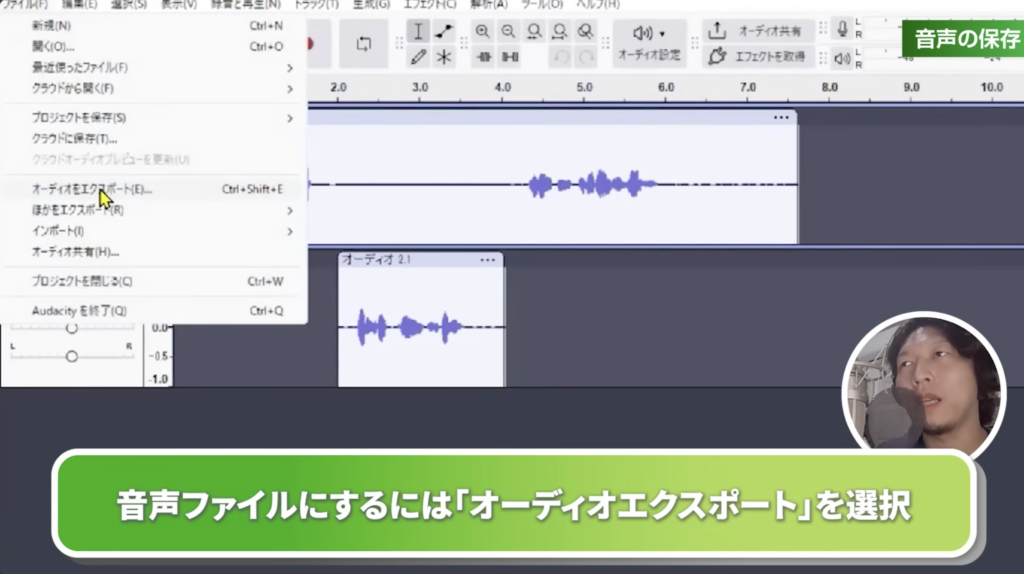Select the Envelope tool
The height and width of the screenshot is (574, 1024).
444,31
